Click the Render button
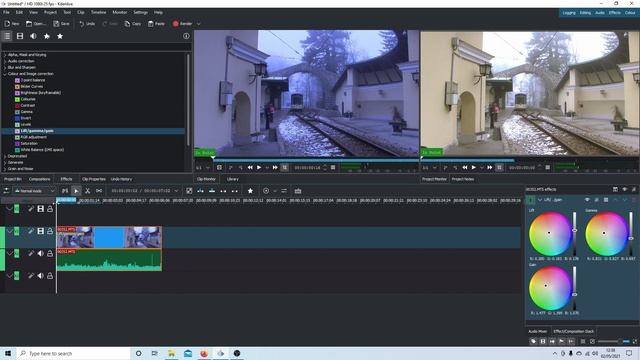Viewport: 640px width, 360px height. click(x=182, y=24)
